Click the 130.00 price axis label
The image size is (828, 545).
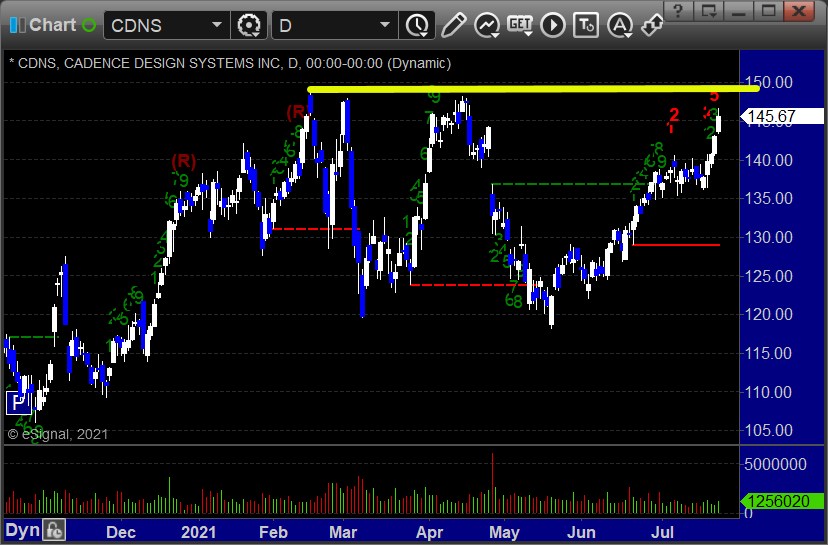768,237
